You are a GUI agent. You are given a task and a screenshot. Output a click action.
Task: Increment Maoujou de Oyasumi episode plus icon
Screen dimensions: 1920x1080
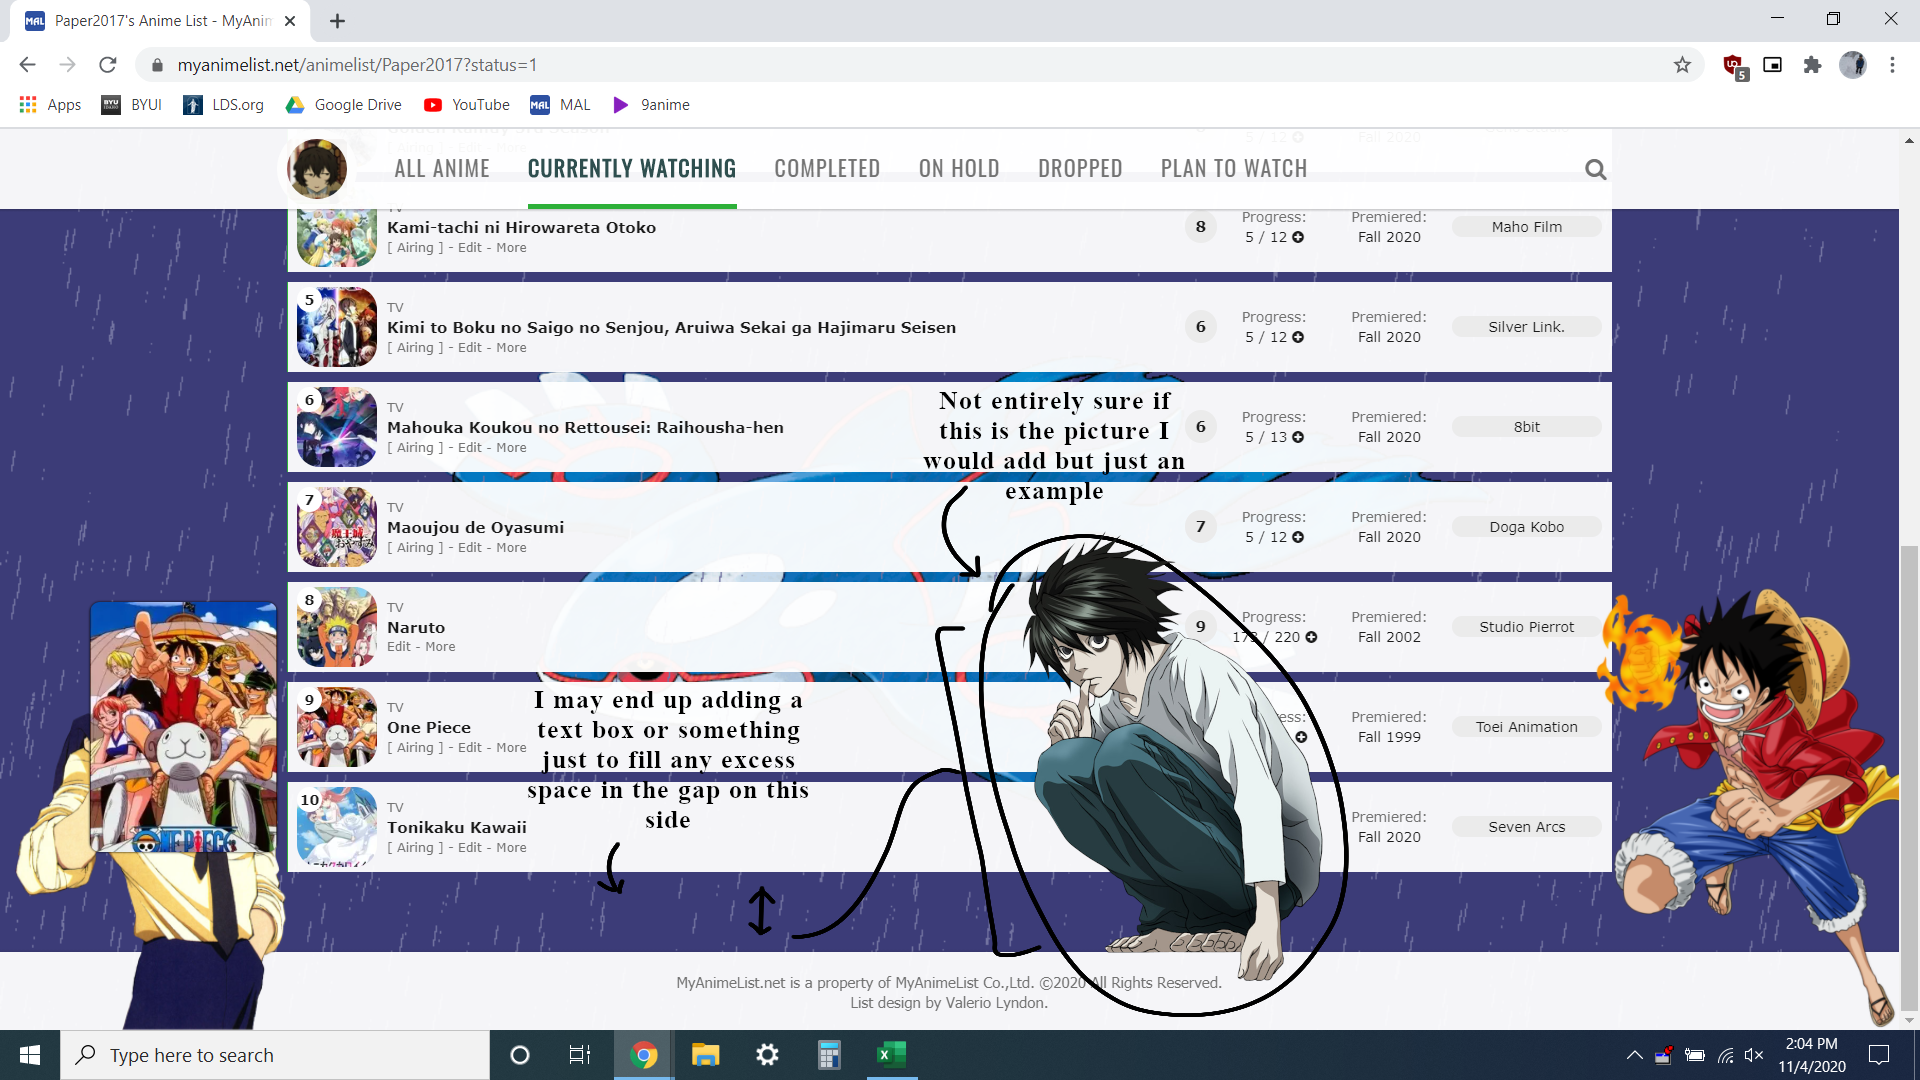click(1298, 537)
